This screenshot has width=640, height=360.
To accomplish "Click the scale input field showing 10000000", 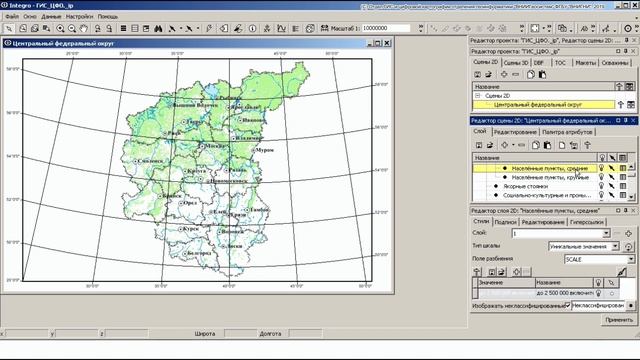I will click(x=386, y=28).
